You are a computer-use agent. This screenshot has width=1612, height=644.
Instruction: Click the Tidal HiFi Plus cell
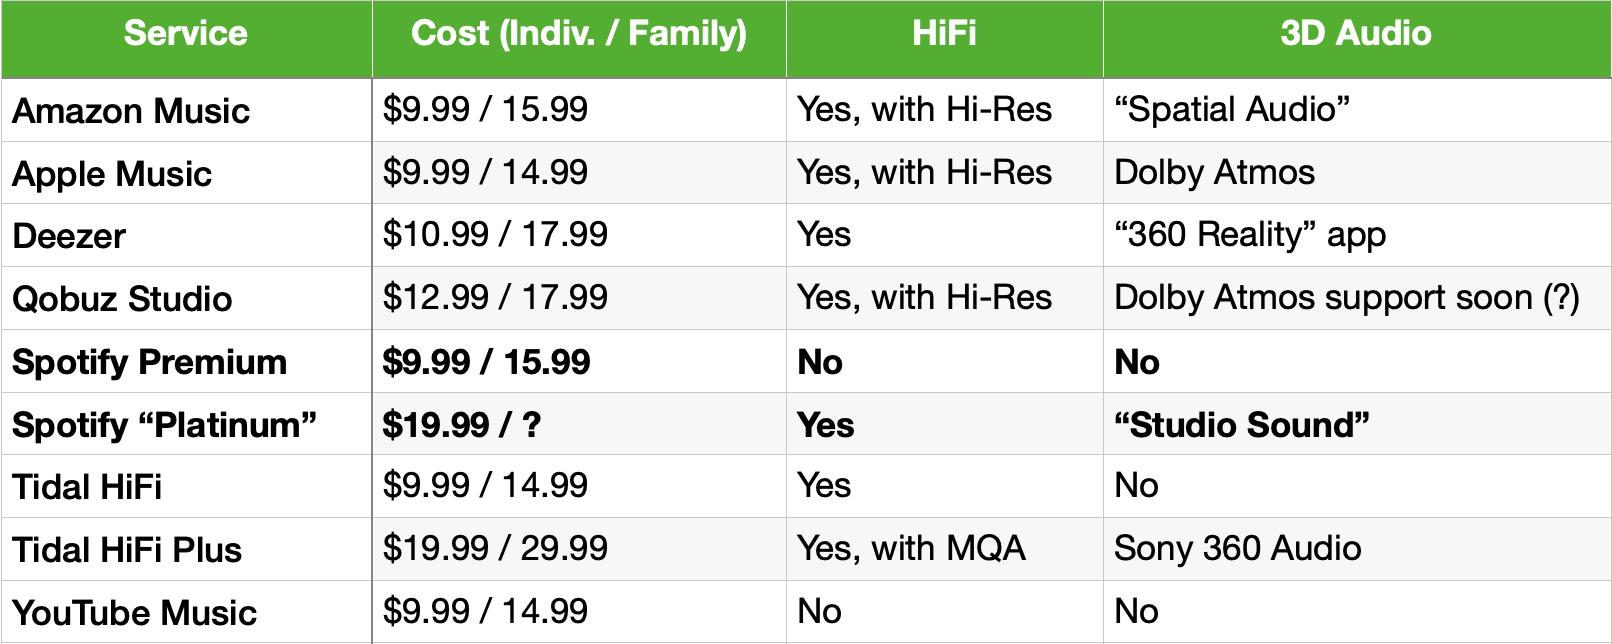click(x=186, y=549)
